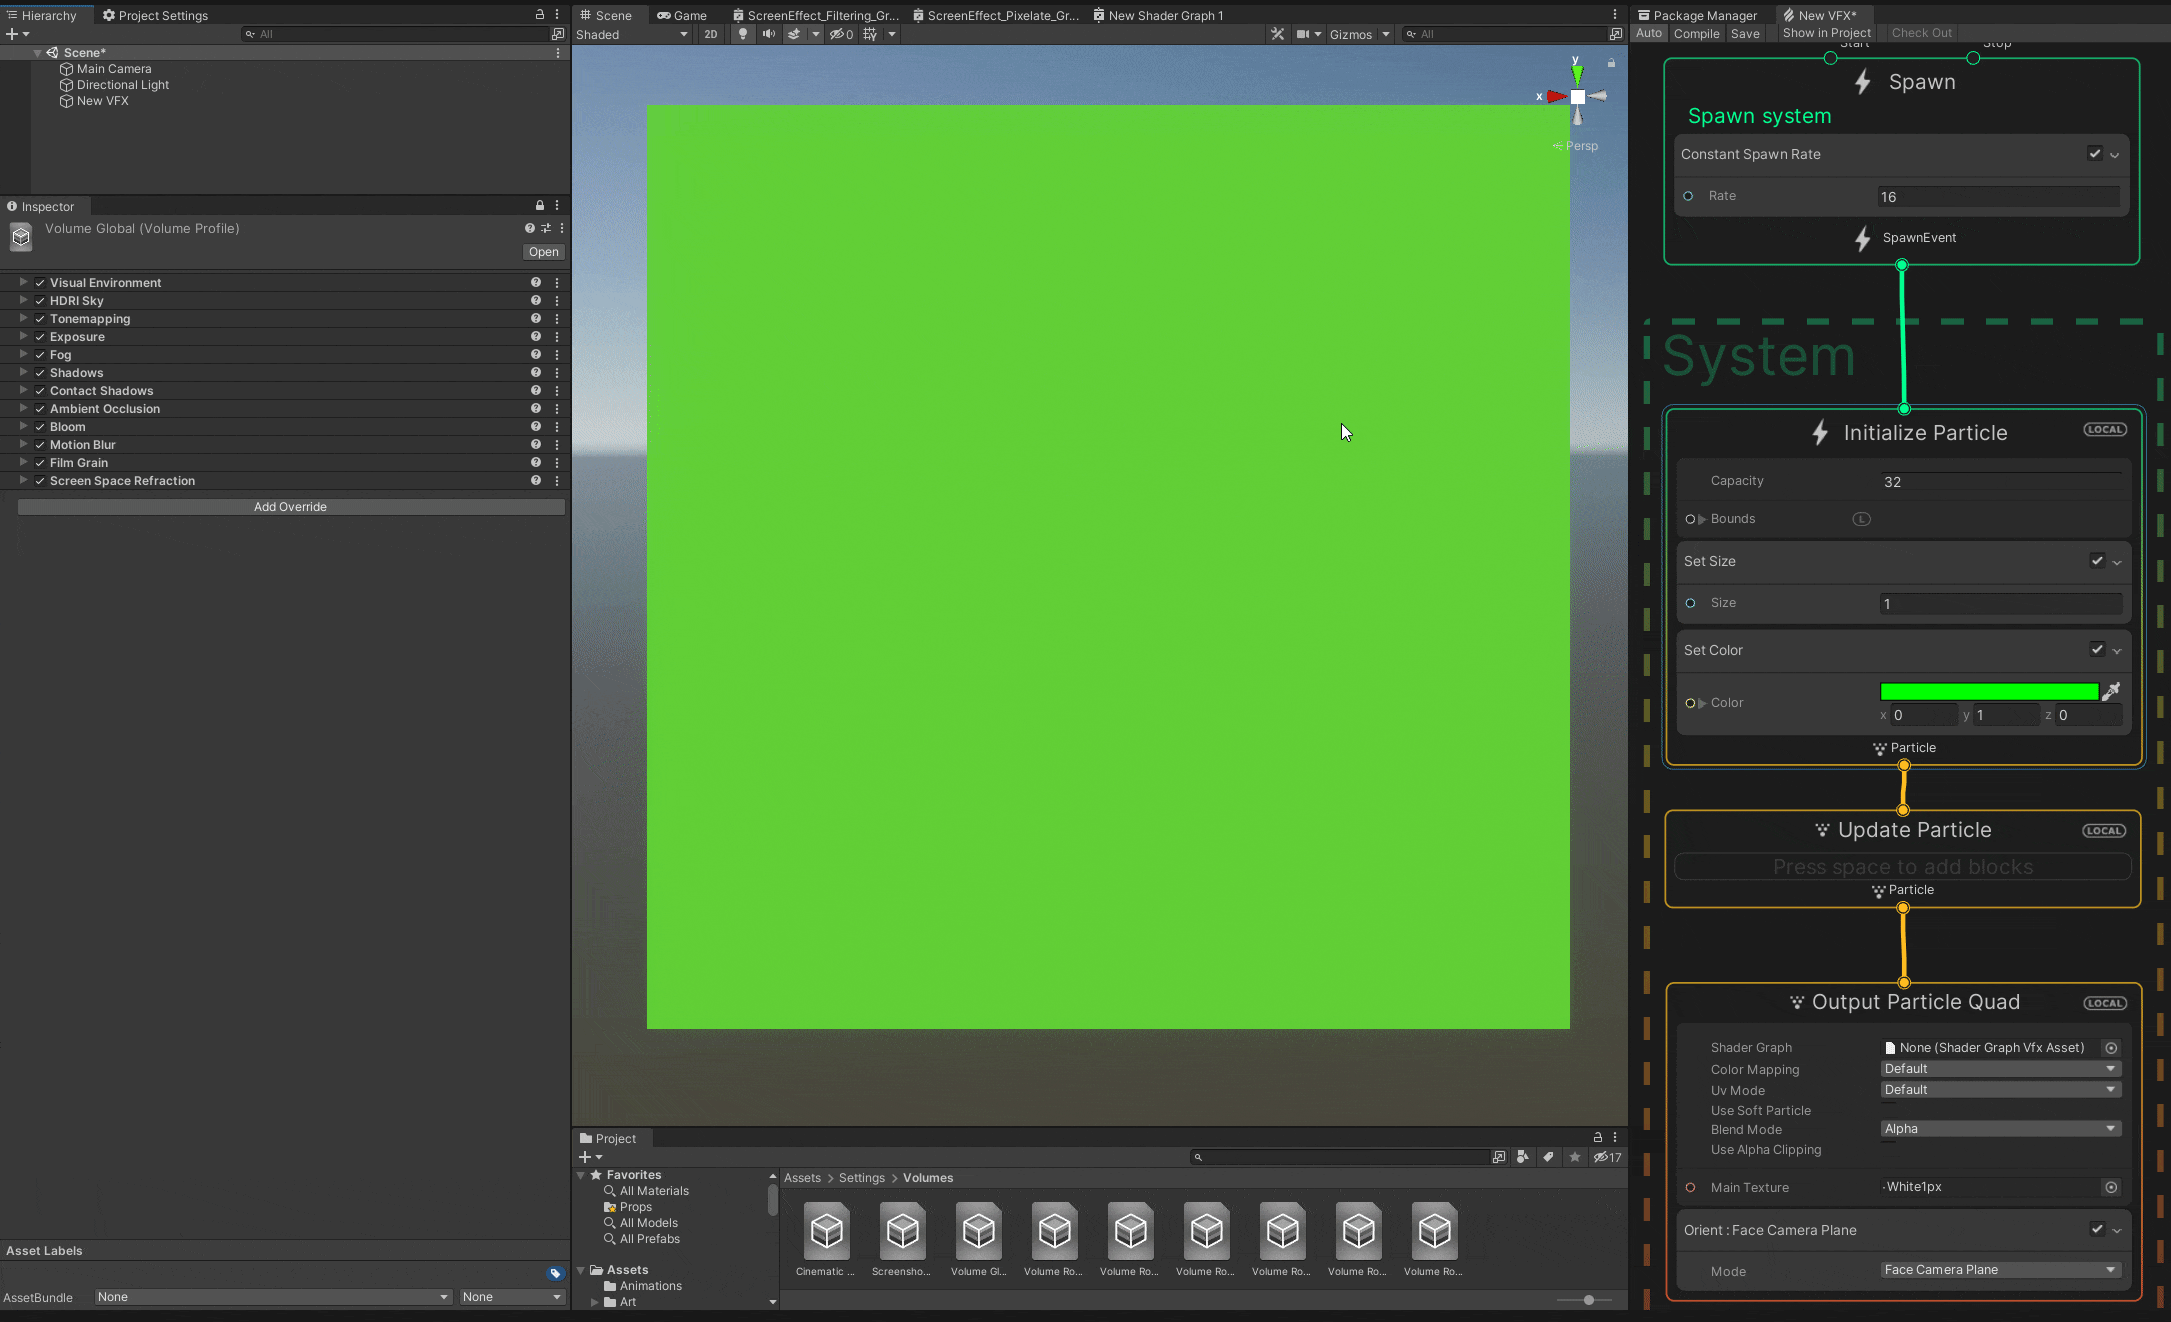
Task: Open the Color Mapping dropdown
Action: coord(2000,1069)
